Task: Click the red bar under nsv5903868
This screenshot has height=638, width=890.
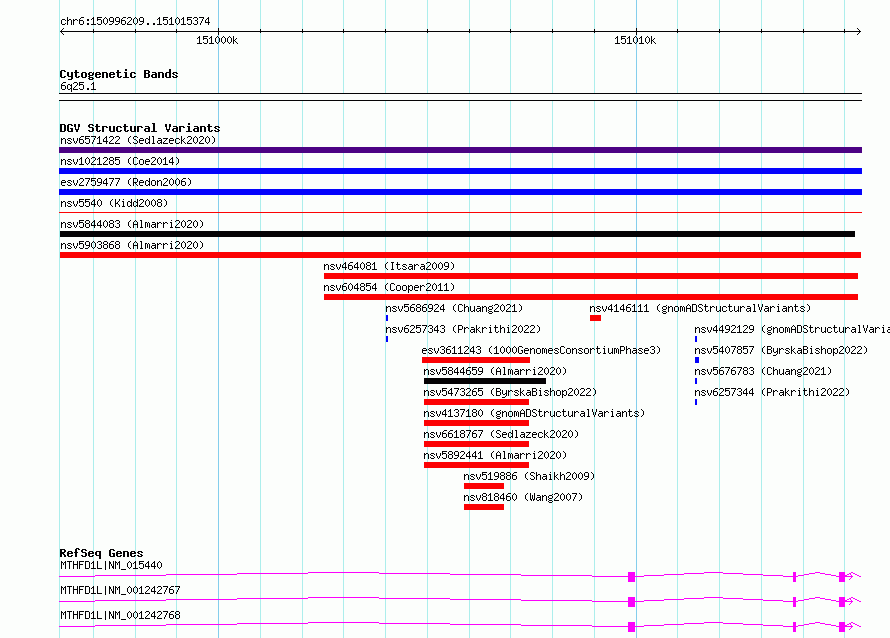Action: pyautogui.click(x=460, y=255)
